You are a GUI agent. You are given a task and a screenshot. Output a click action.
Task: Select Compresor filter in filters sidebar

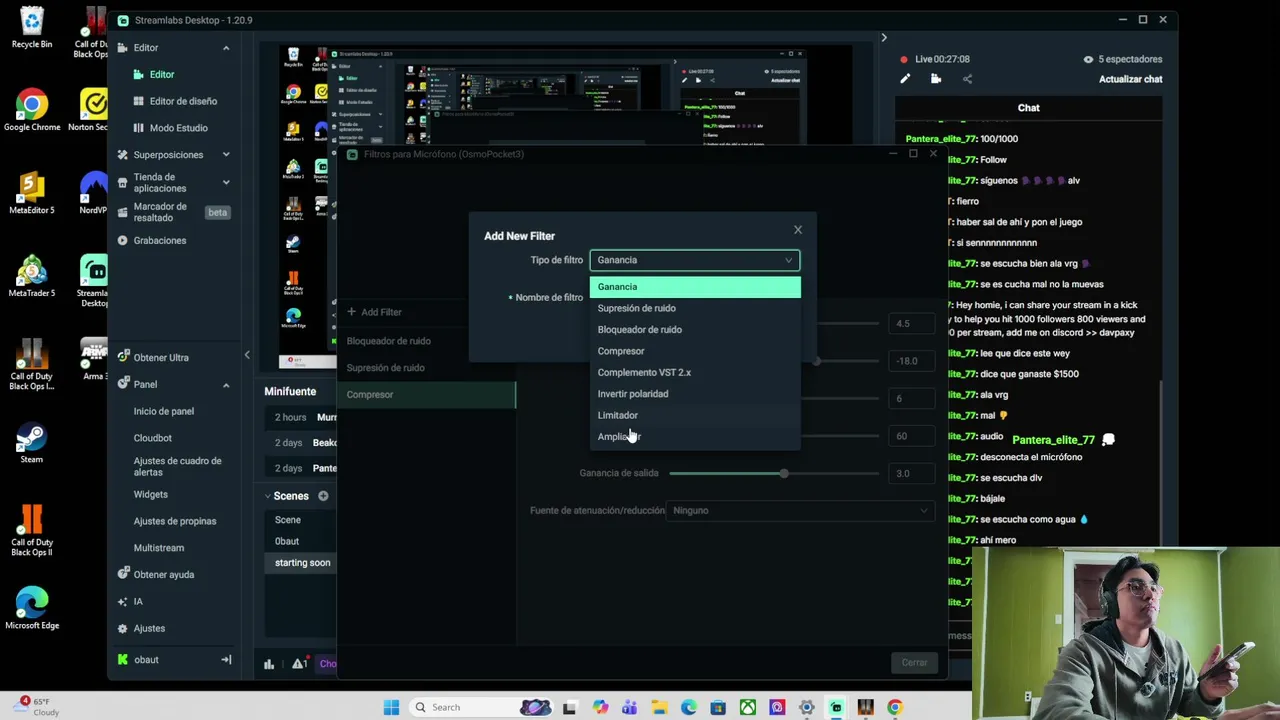coord(426,394)
